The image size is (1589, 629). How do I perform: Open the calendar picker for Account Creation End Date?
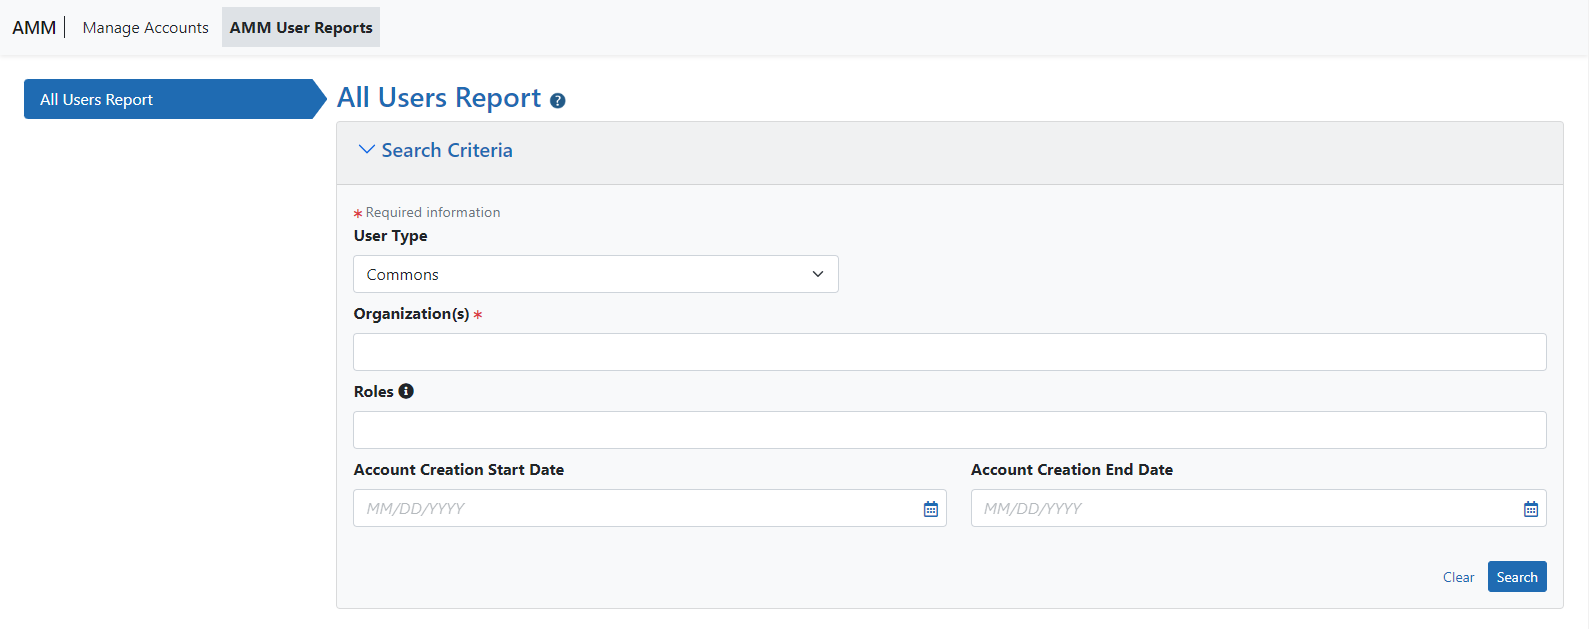[1531, 509]
